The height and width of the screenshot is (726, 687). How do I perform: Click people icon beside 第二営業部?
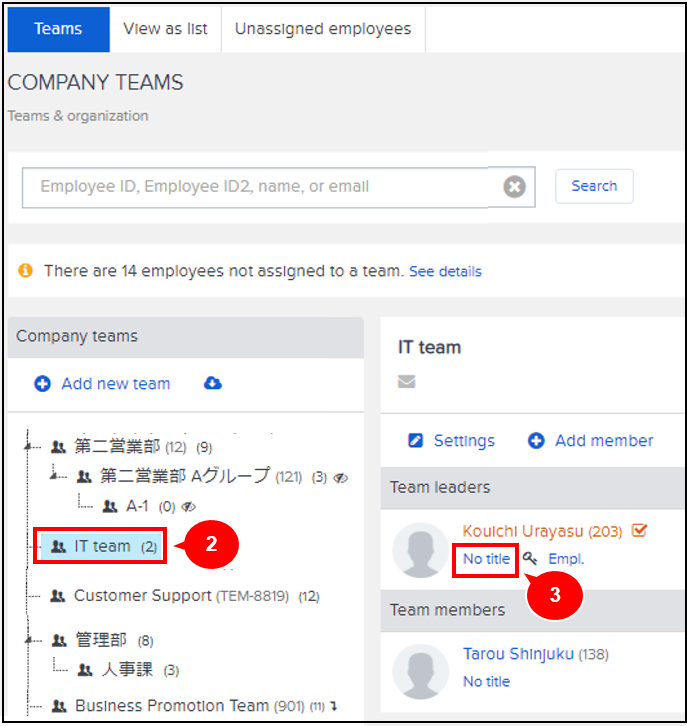(x=58, y=447)
